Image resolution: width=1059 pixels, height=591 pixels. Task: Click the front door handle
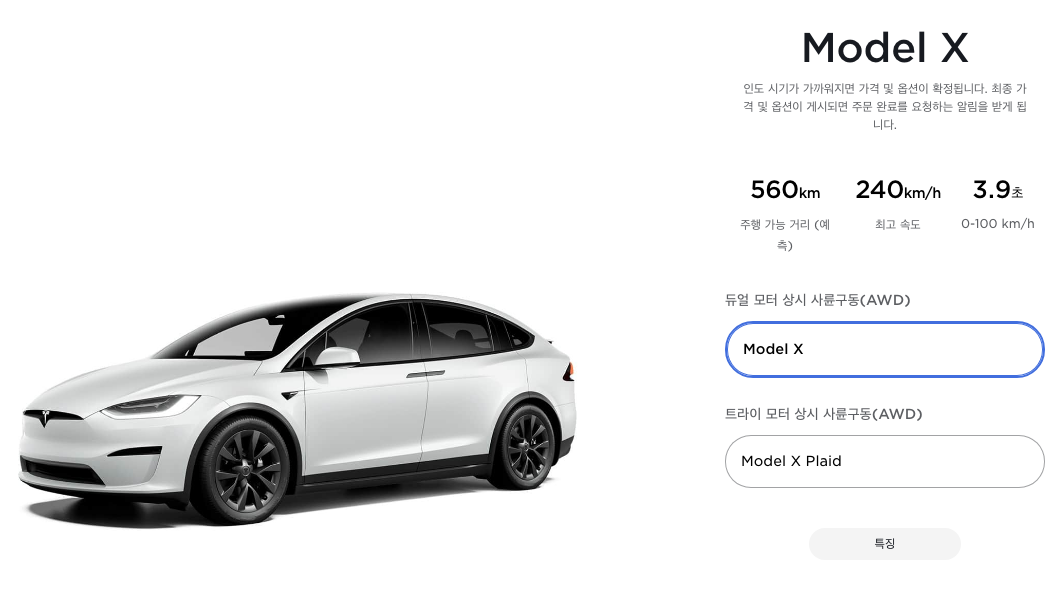tap(425, 374)
